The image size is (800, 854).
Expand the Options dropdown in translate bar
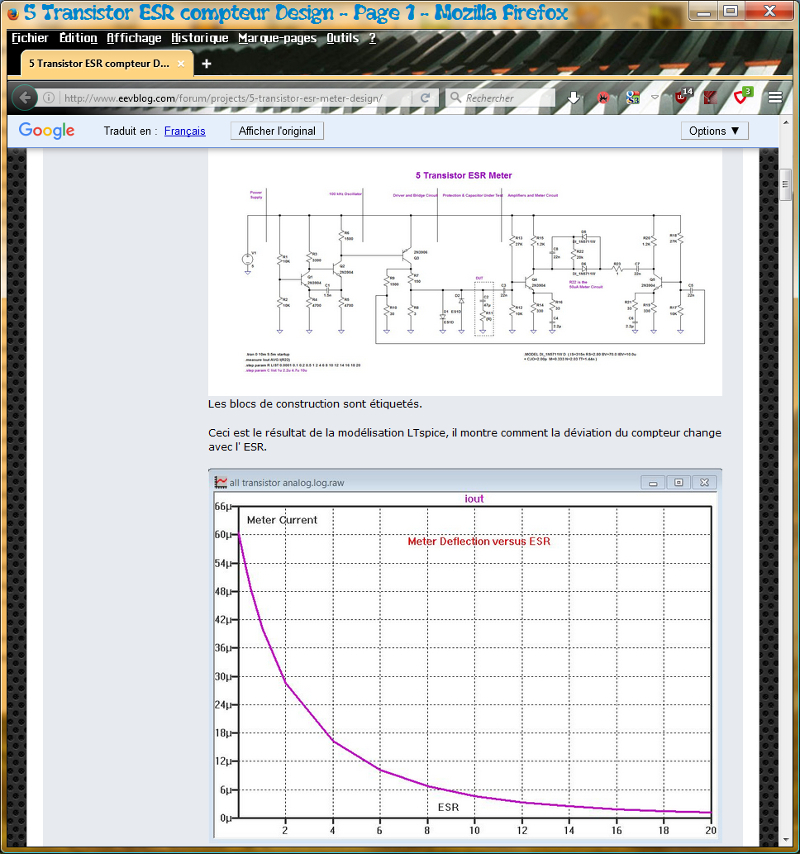click(x=715, y=131)
